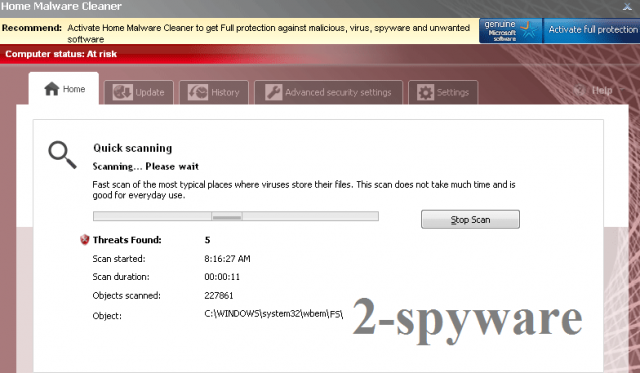Click the quick scan progress bar

tap(236, 216)
